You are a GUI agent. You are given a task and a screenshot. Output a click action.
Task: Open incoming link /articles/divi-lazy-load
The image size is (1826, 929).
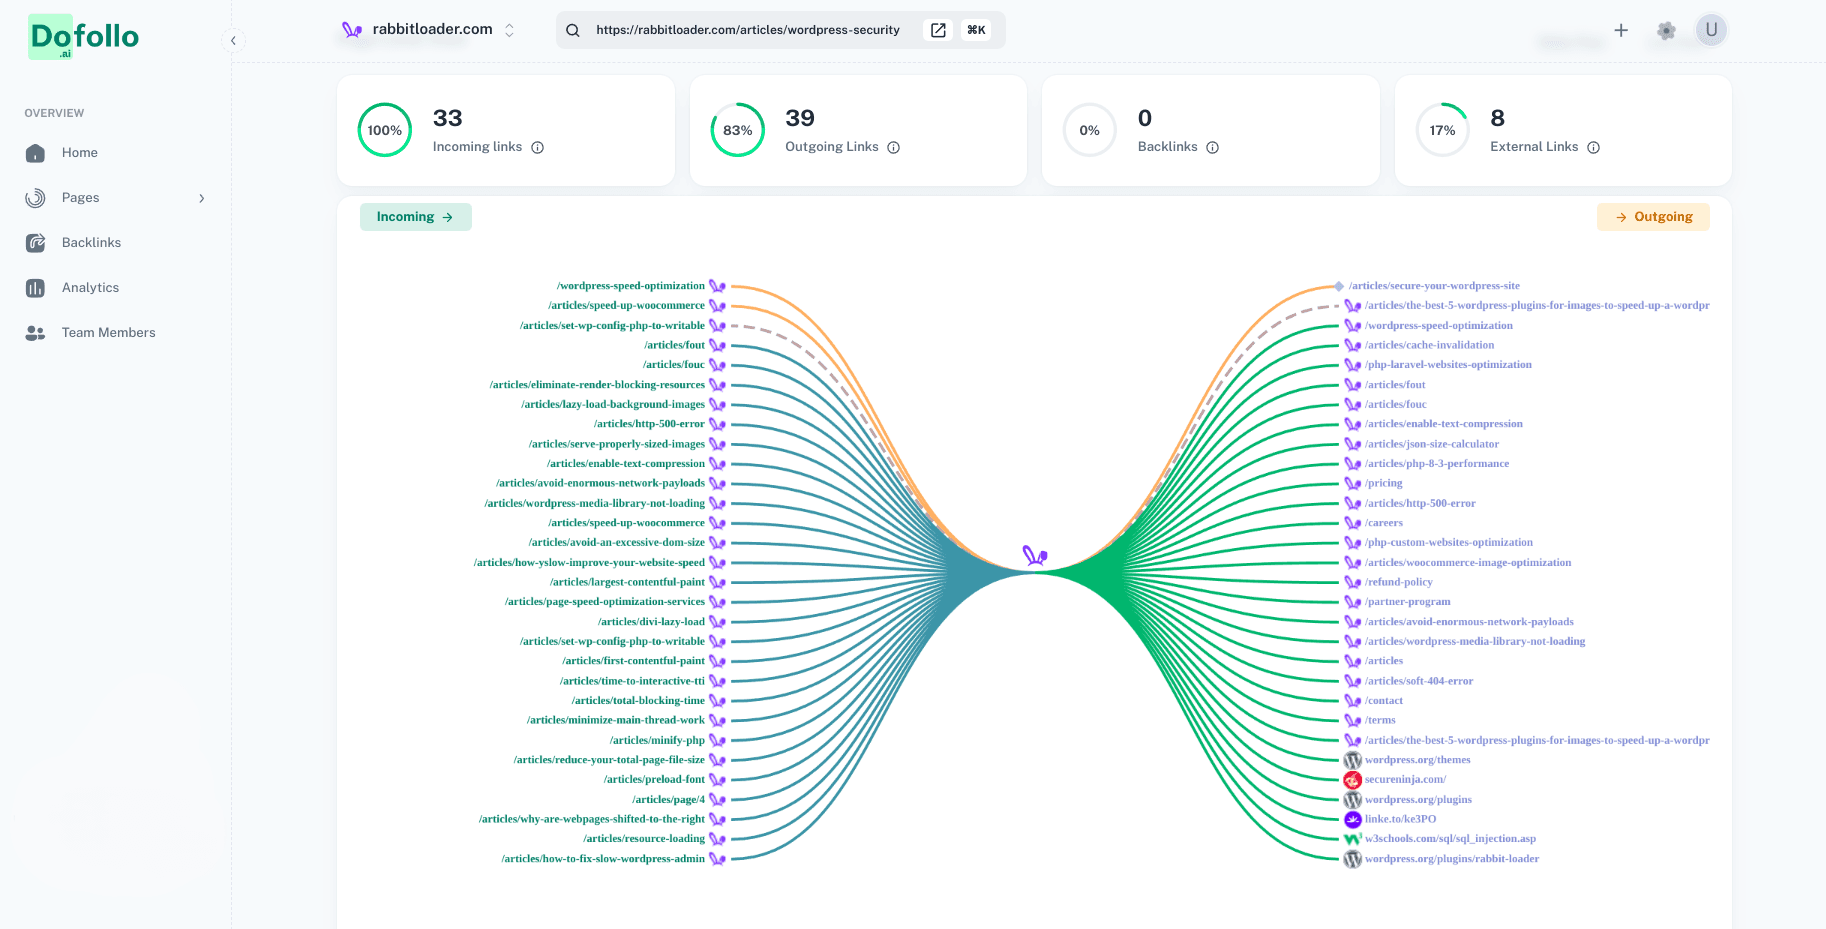[x=651, y=622]
